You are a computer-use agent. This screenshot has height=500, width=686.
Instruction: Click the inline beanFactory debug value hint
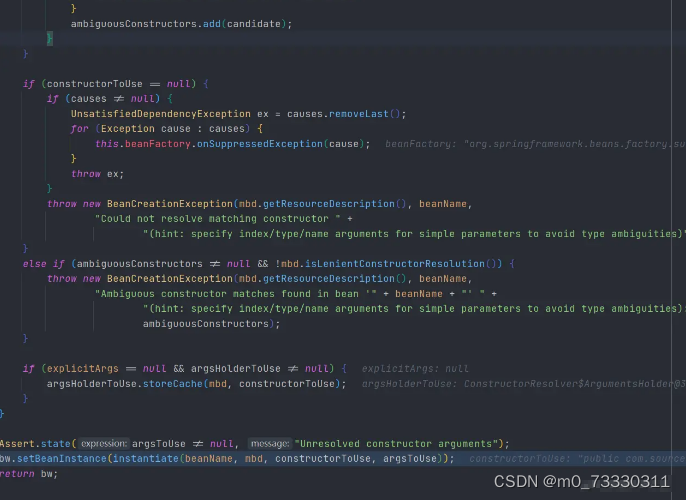click(x=535, y=144)
